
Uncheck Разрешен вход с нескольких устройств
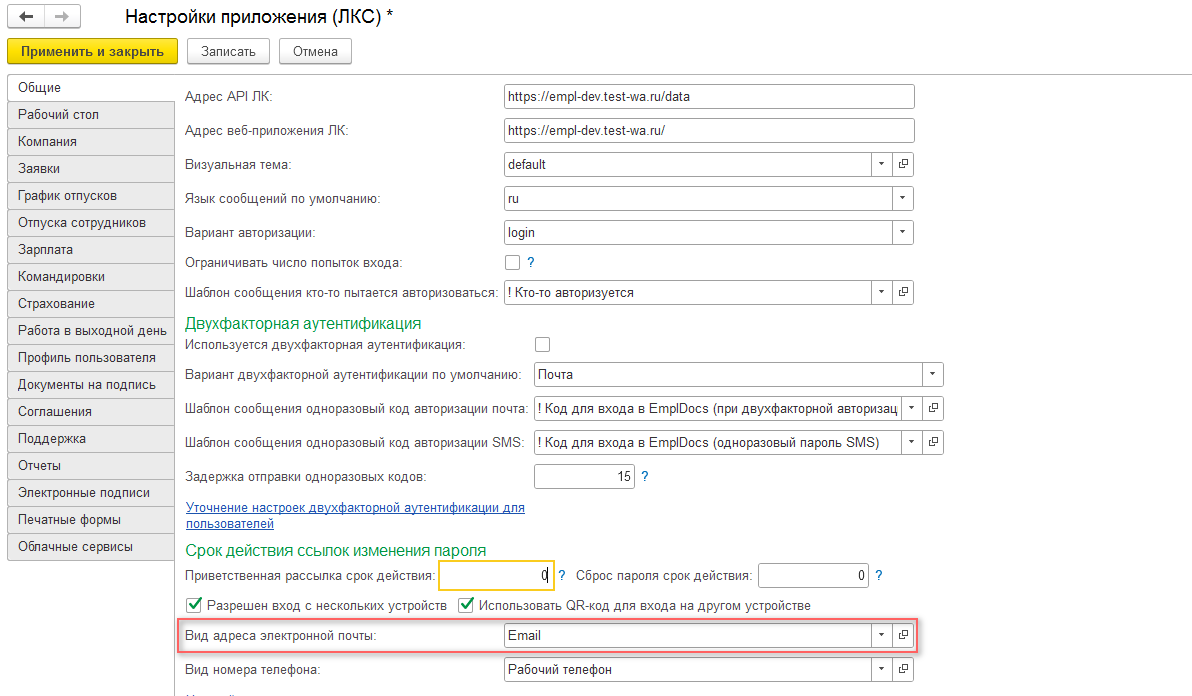(x=195, y=605)
